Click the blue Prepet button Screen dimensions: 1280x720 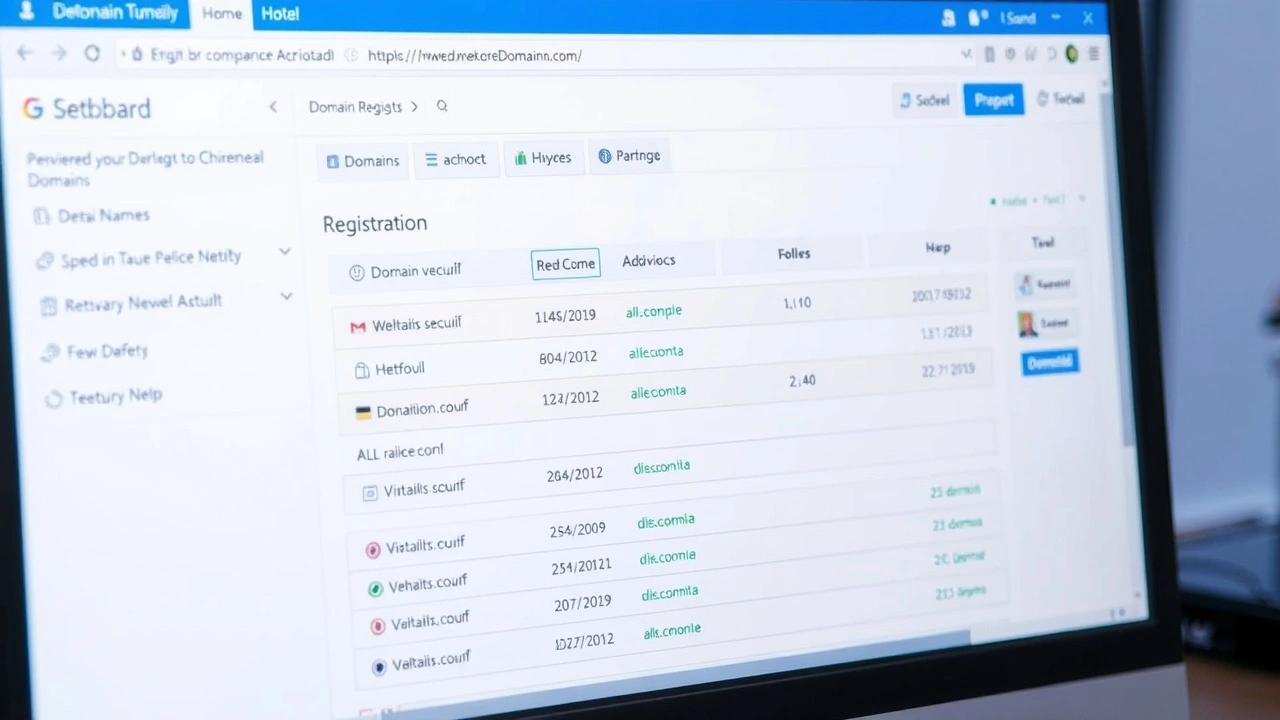point(993,100)
